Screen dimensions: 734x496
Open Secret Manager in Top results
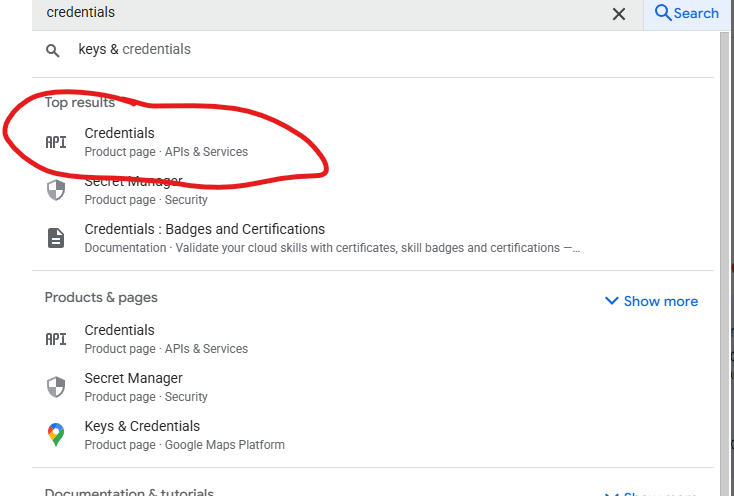click(x=133, y=183)
